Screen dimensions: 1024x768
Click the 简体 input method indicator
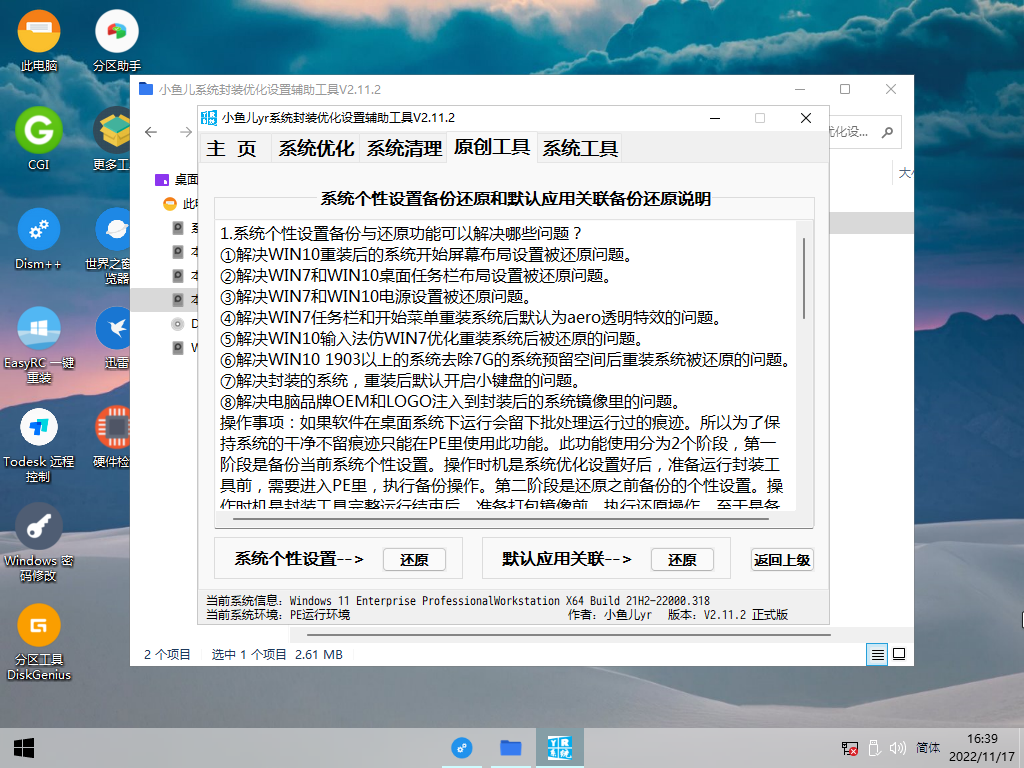[x=928, y=748]
